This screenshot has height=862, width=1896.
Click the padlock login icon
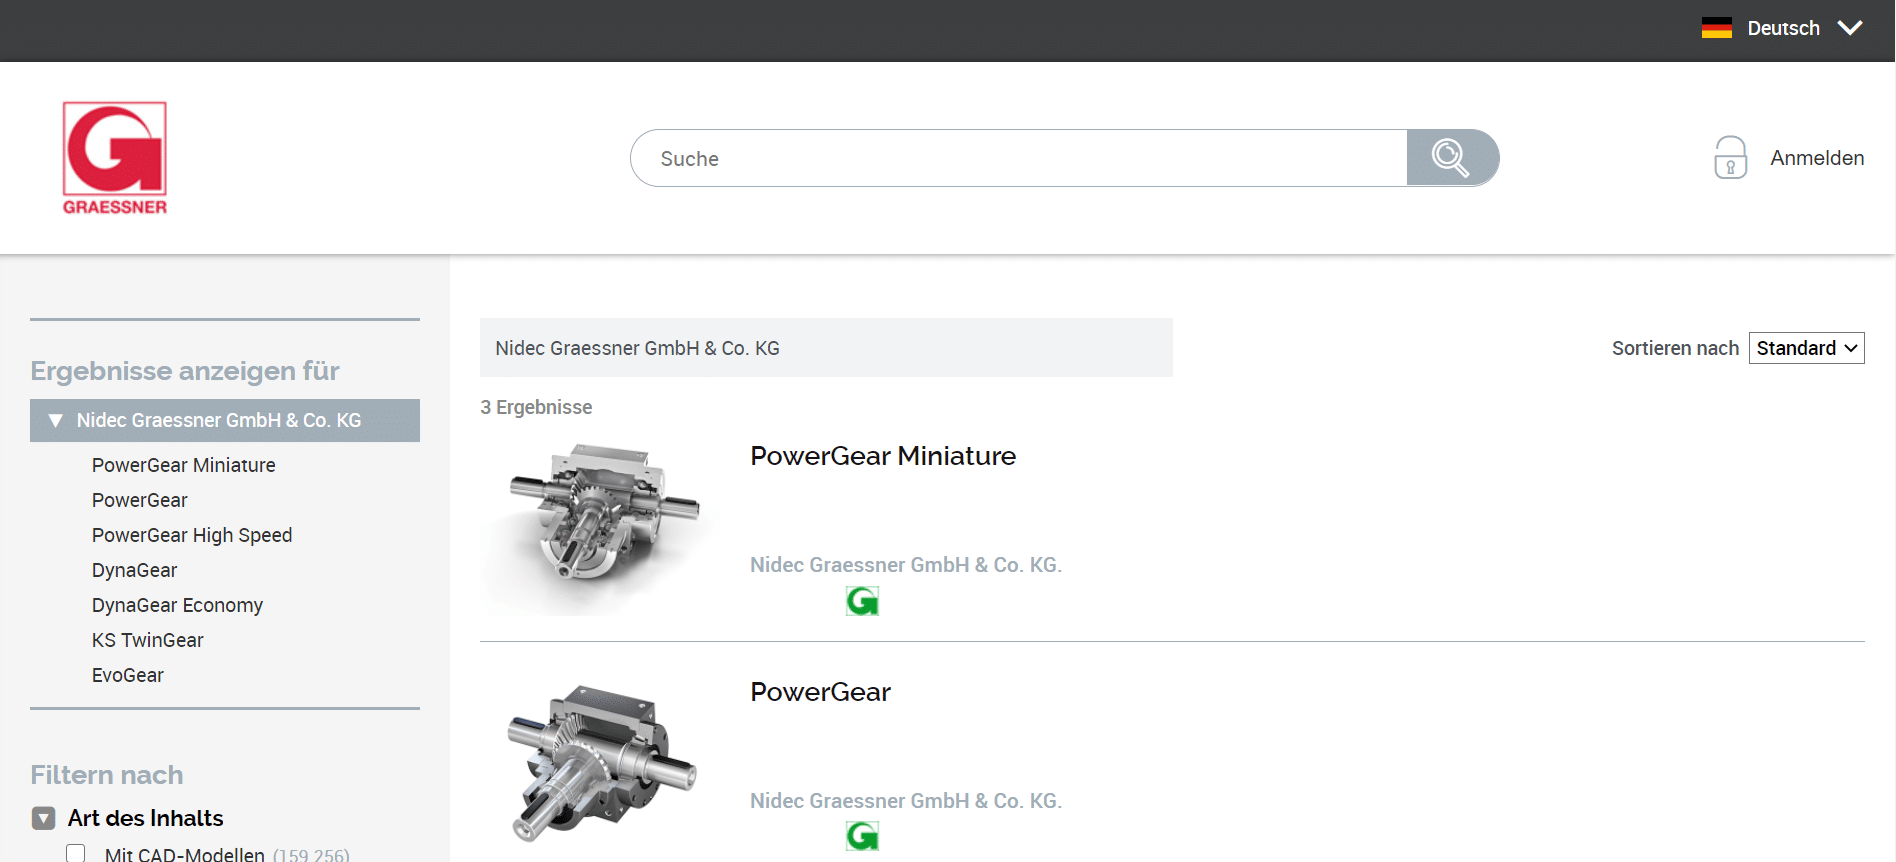1730,158
